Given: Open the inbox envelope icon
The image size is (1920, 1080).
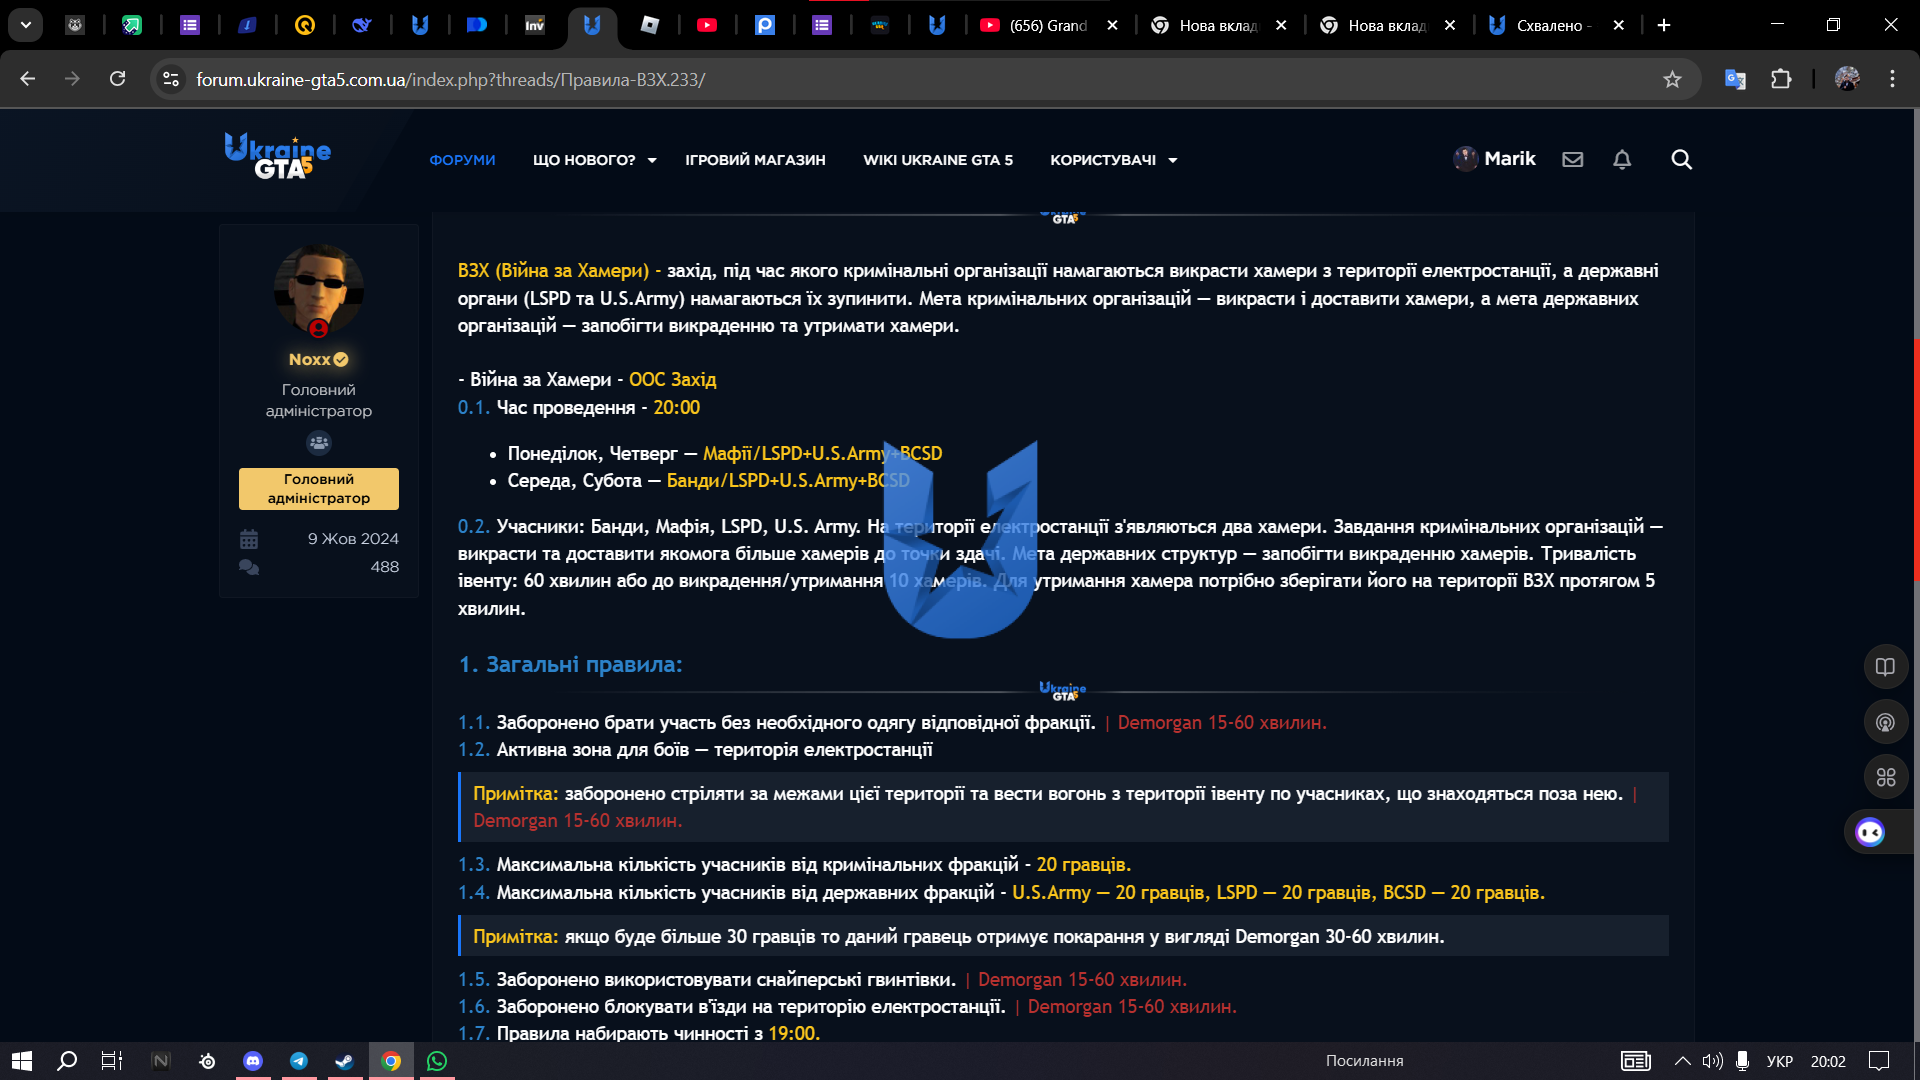Looking at the screenshot, I should pos(1573,159).
